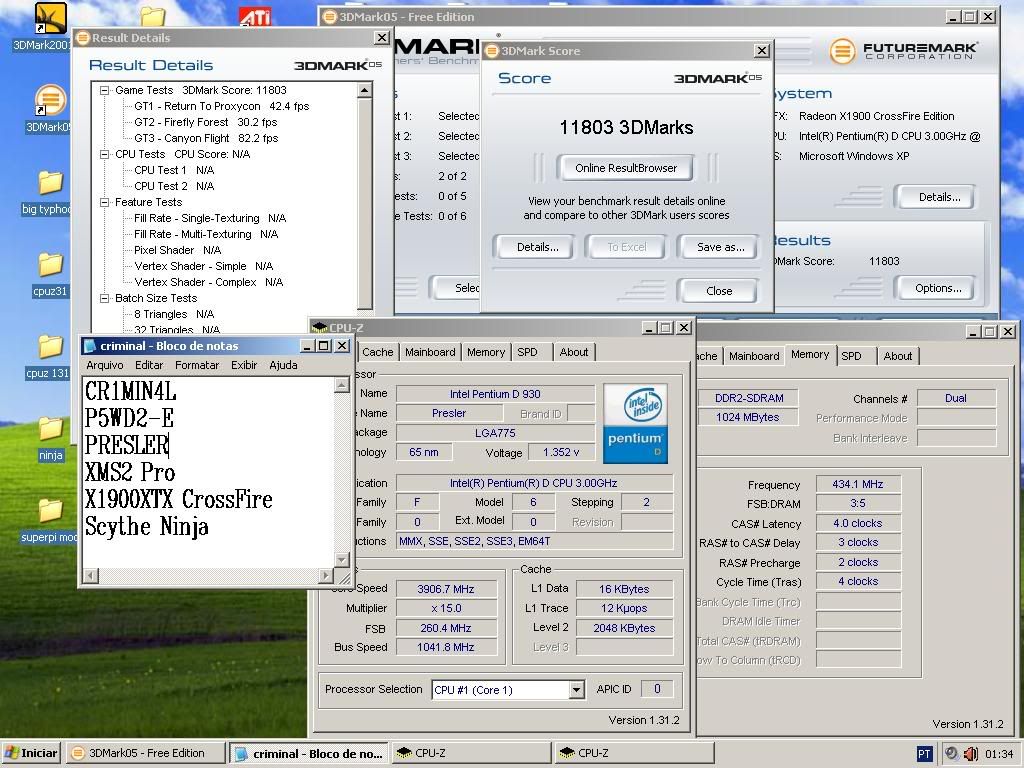The height and width of the screenshot is (768, 1024).
Task: Switch to Mainboard tab in right CPU-Z window
Action: [754, 356]
